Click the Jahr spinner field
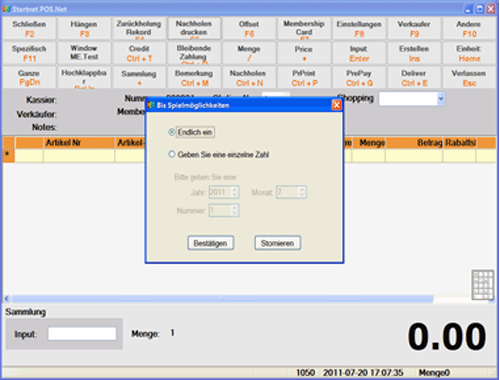 click(224, 192)
